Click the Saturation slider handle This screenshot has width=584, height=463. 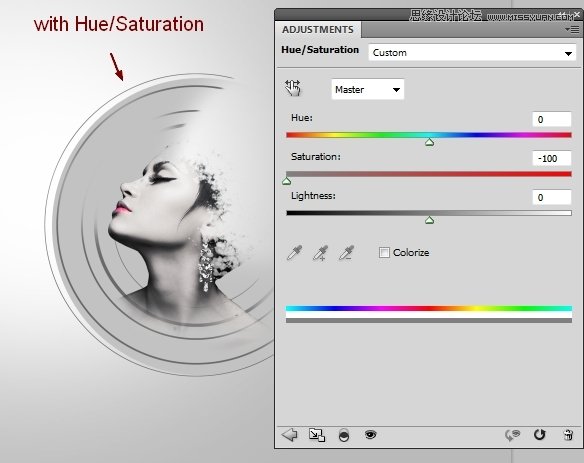pyautogui.click(x=286, y=181)
